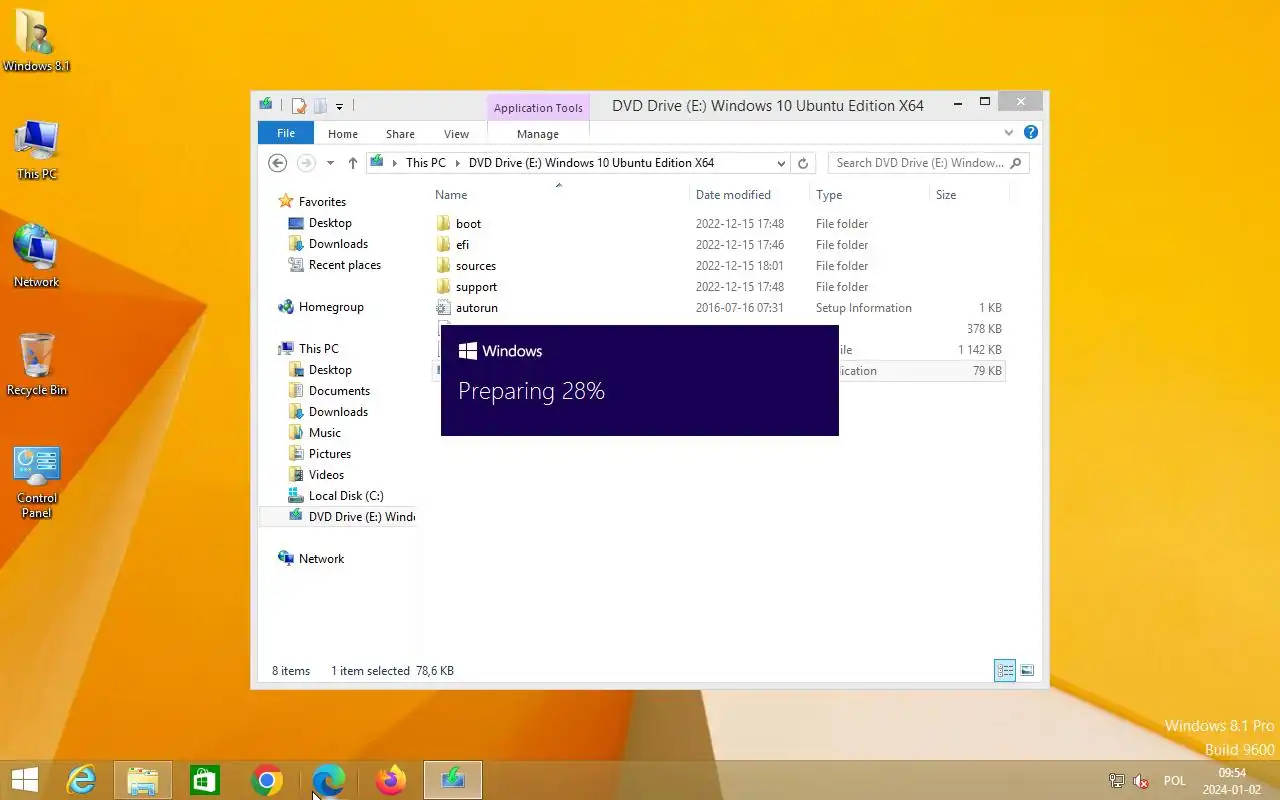Select Local Disk (C:) in navigation pane

[346, 496]
